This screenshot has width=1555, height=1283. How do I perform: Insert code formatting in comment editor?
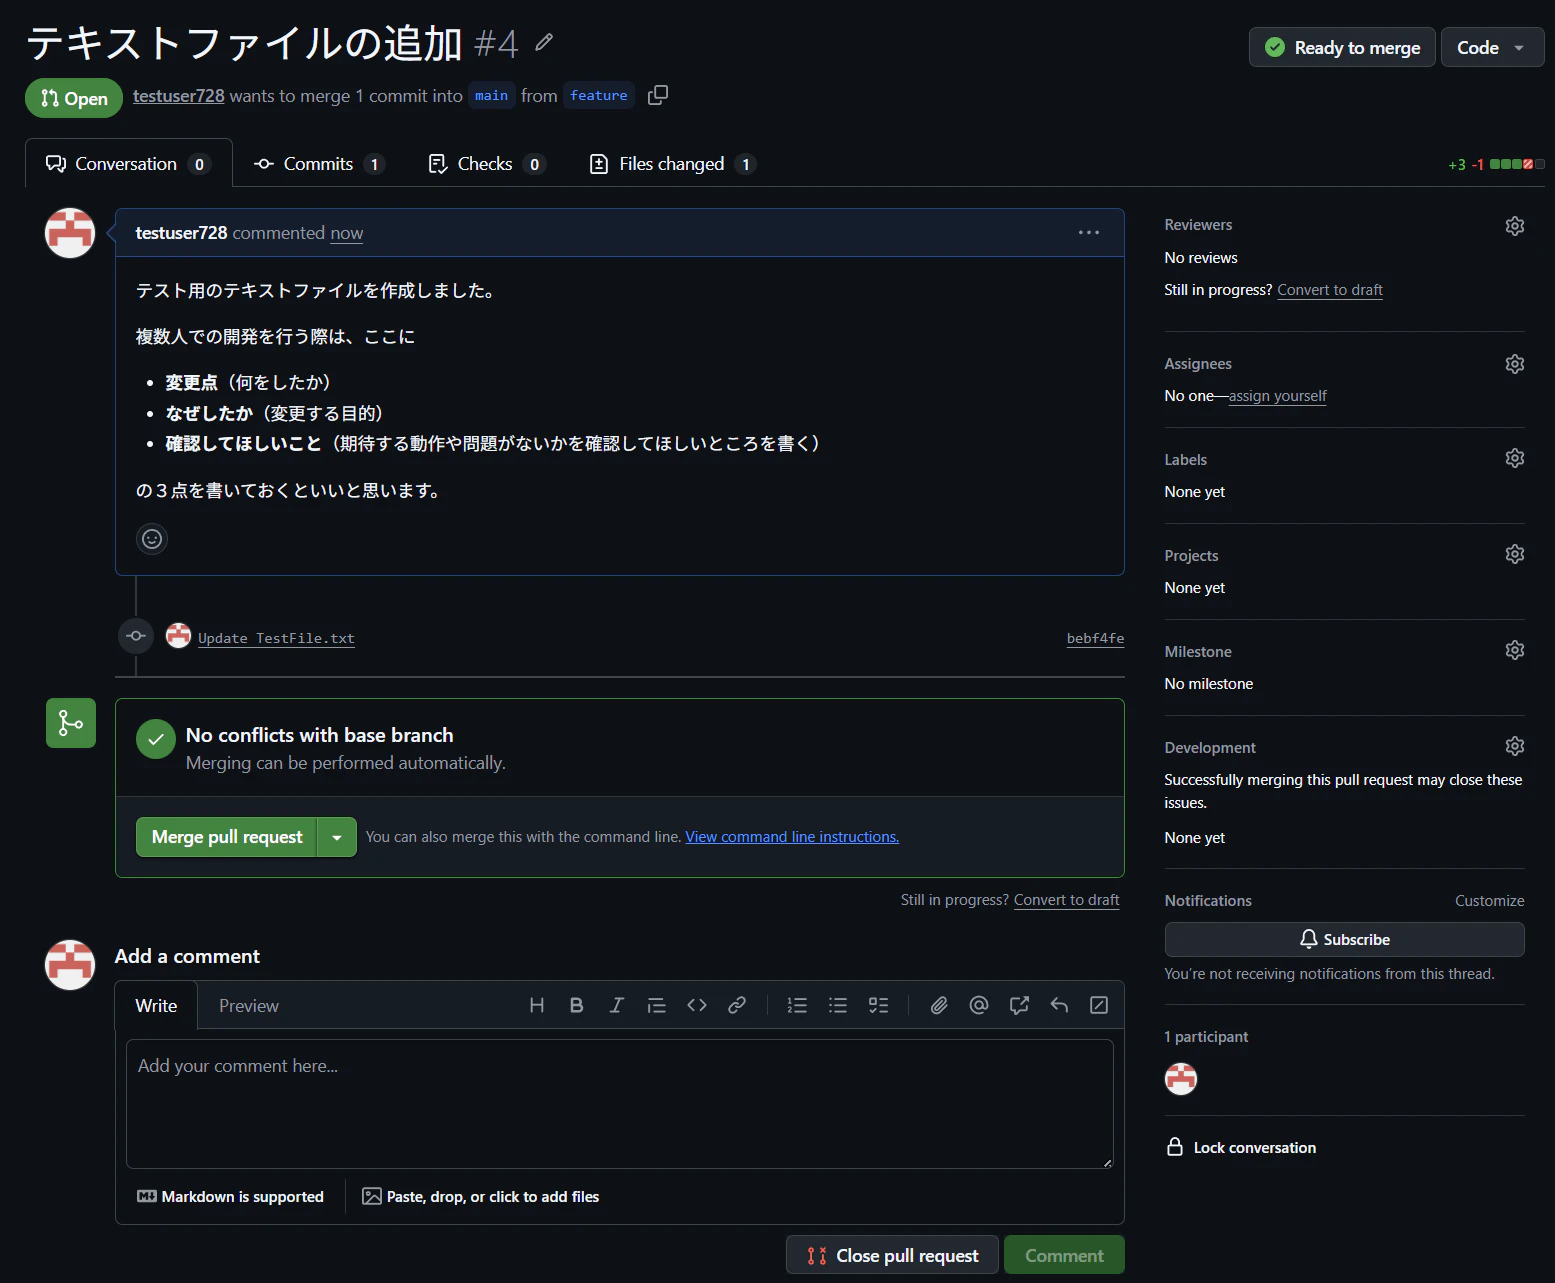point(697,1005)
